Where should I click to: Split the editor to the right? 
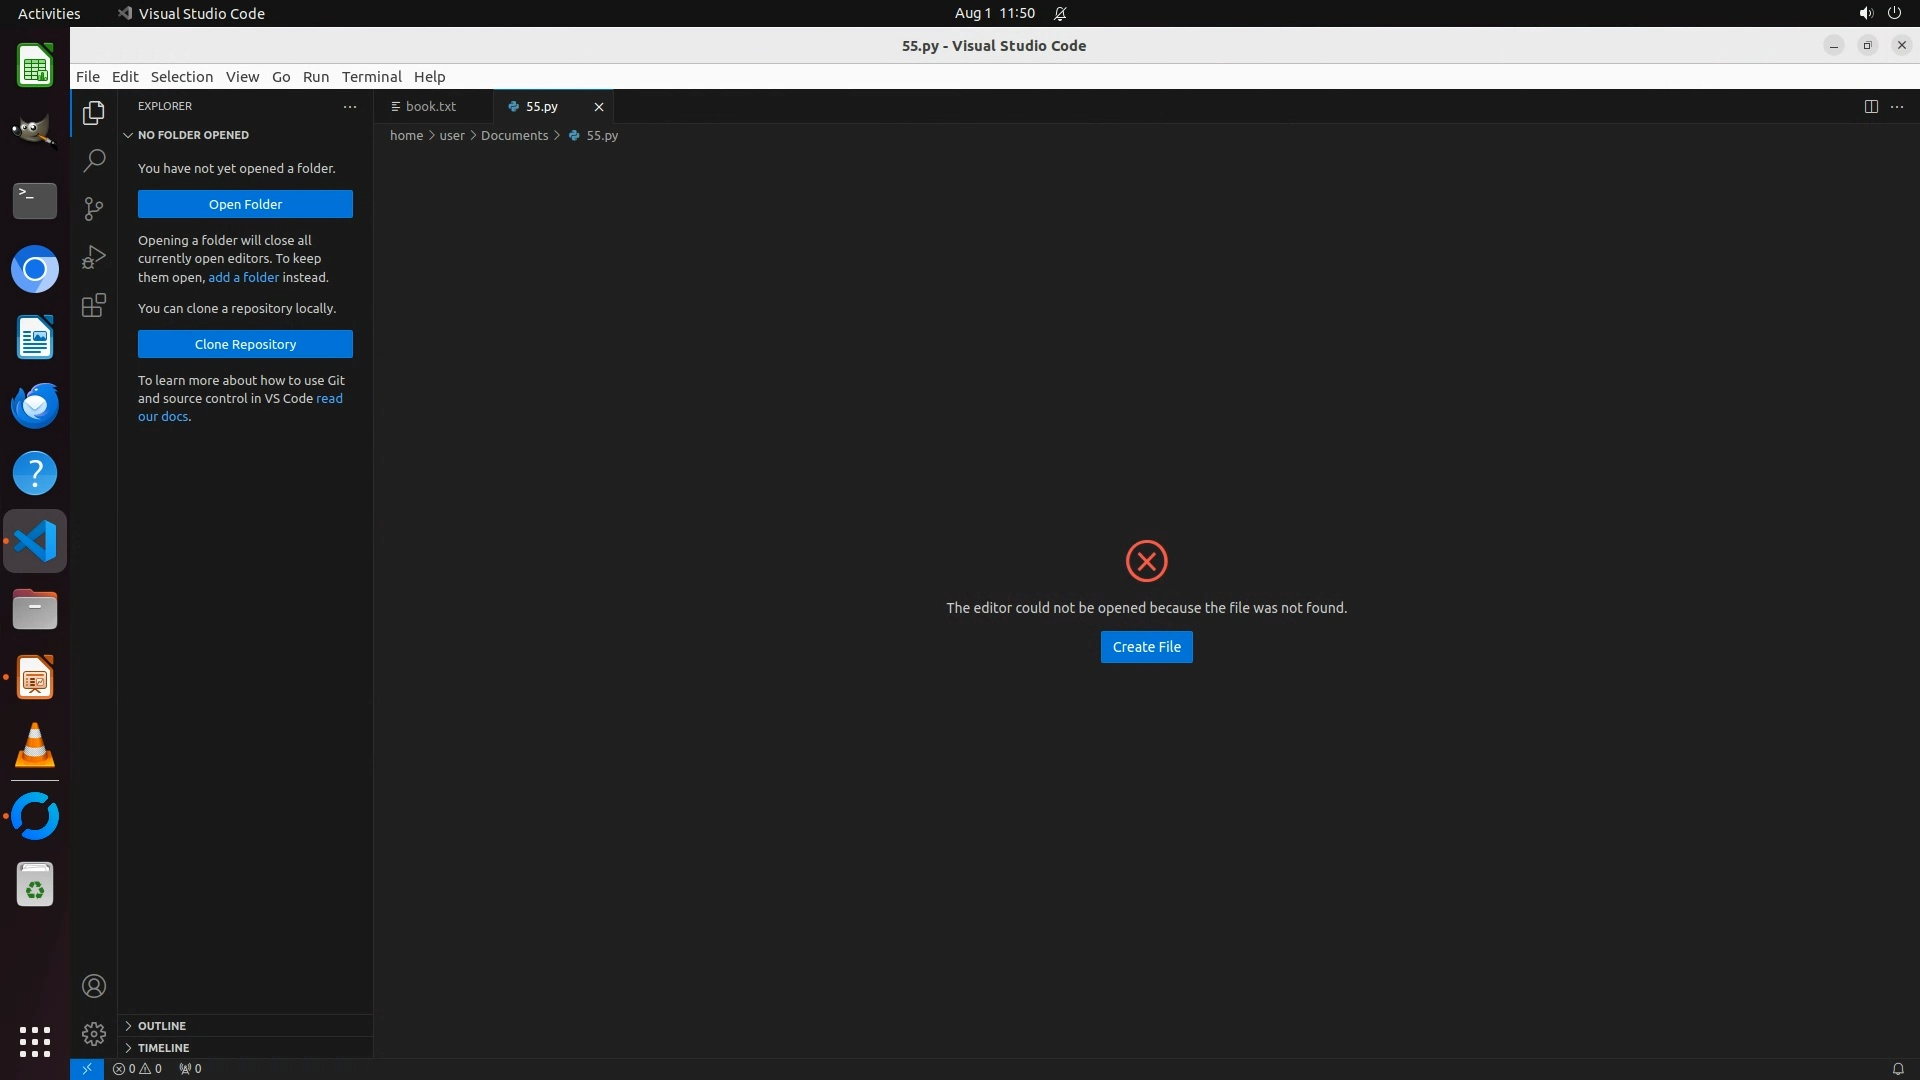(x=1870, y=106)
